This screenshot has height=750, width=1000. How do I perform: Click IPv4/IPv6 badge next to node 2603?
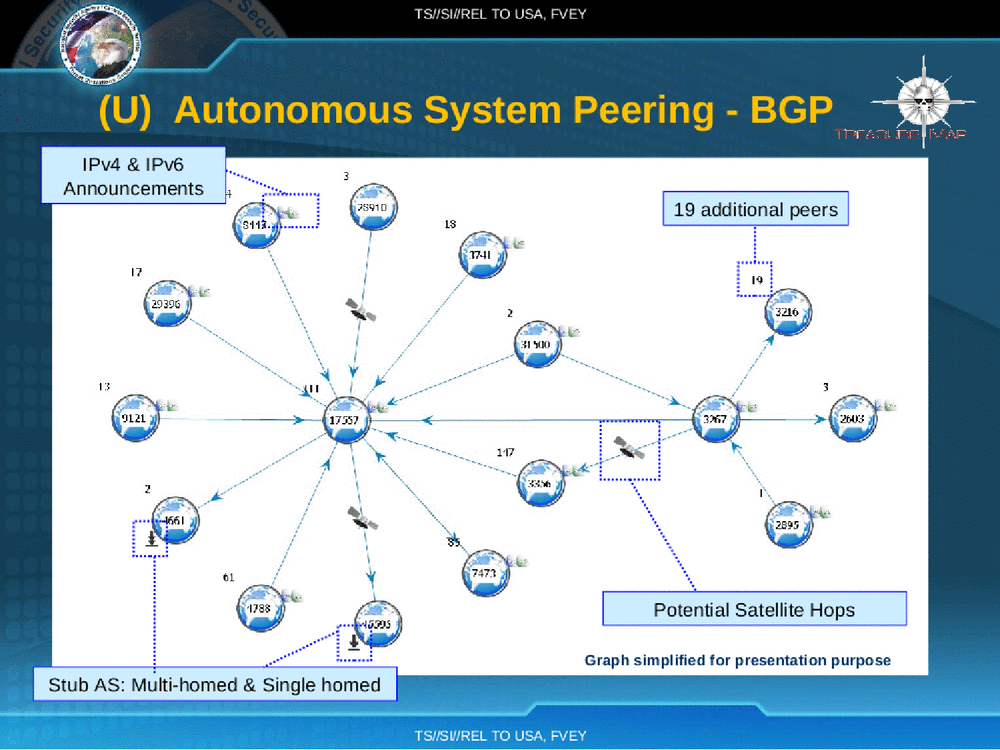coord(886,405)
